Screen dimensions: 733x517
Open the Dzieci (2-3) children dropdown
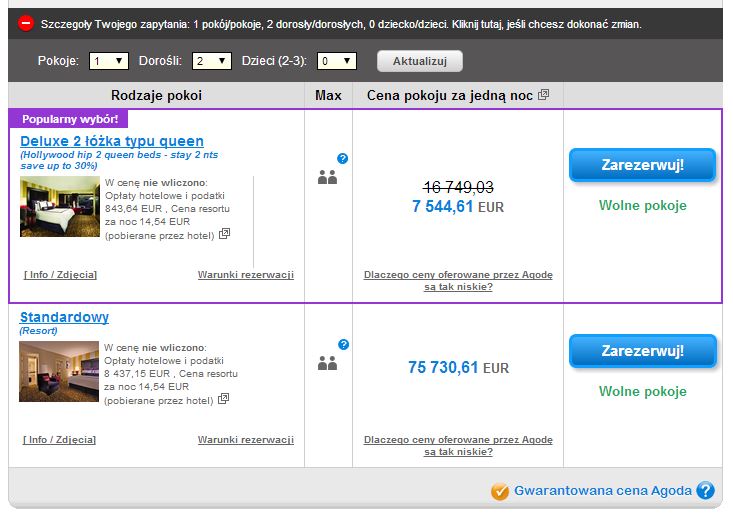pos(337,61)
